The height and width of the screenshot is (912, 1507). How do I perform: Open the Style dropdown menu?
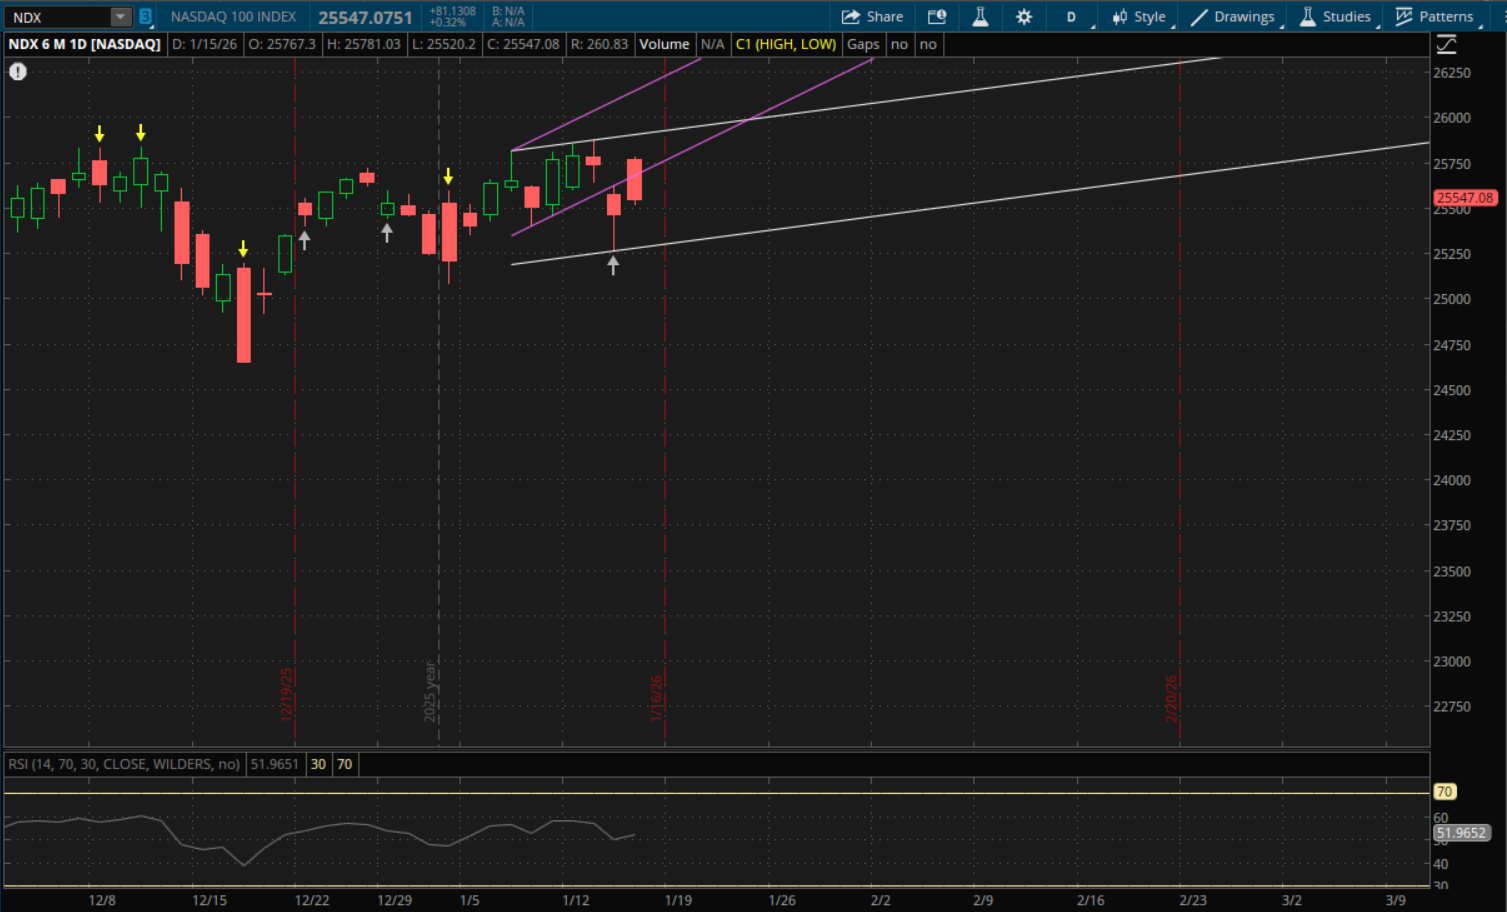(x=1139, y=17)
